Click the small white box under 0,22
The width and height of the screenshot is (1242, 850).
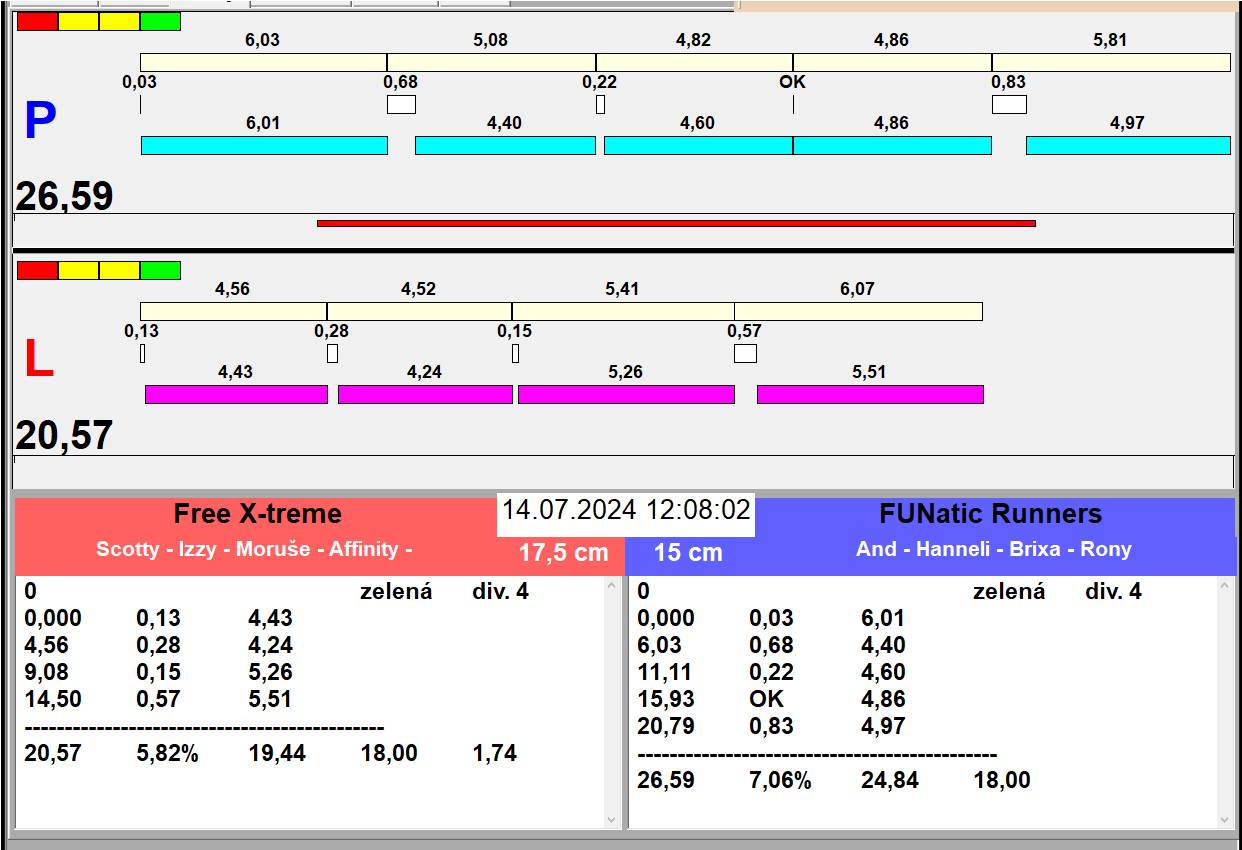(600, 104)
